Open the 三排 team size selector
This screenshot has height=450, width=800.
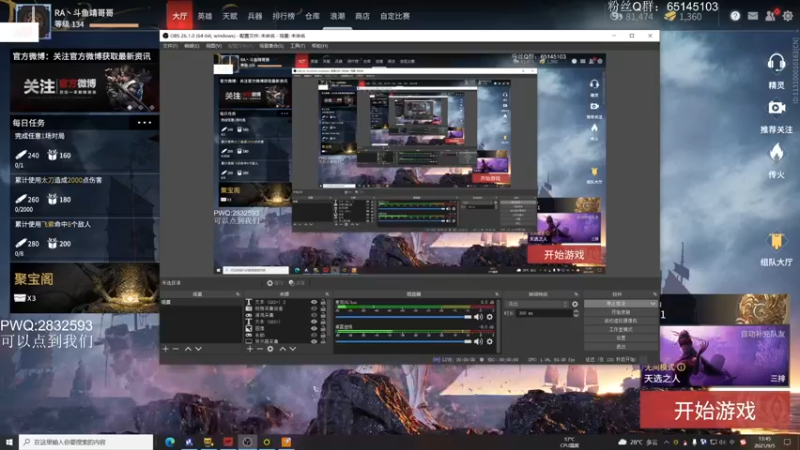778,379
